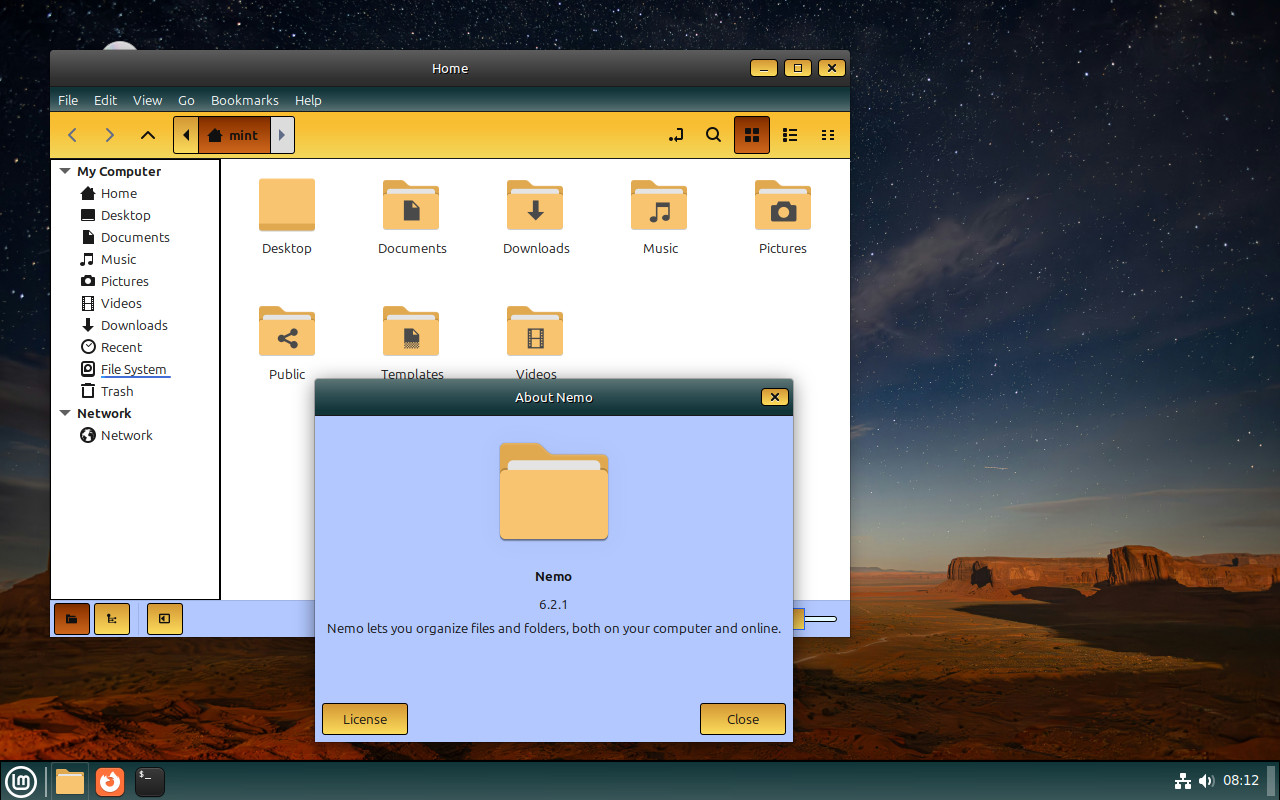The width and height of the screenshot is (1280, 800).
Task: Collapse Network section in sidebar
Action: (x=65, y=413)
